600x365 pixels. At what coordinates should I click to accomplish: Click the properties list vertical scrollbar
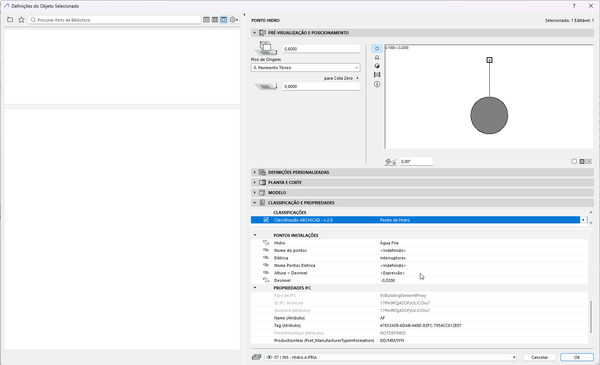[591, 318]
